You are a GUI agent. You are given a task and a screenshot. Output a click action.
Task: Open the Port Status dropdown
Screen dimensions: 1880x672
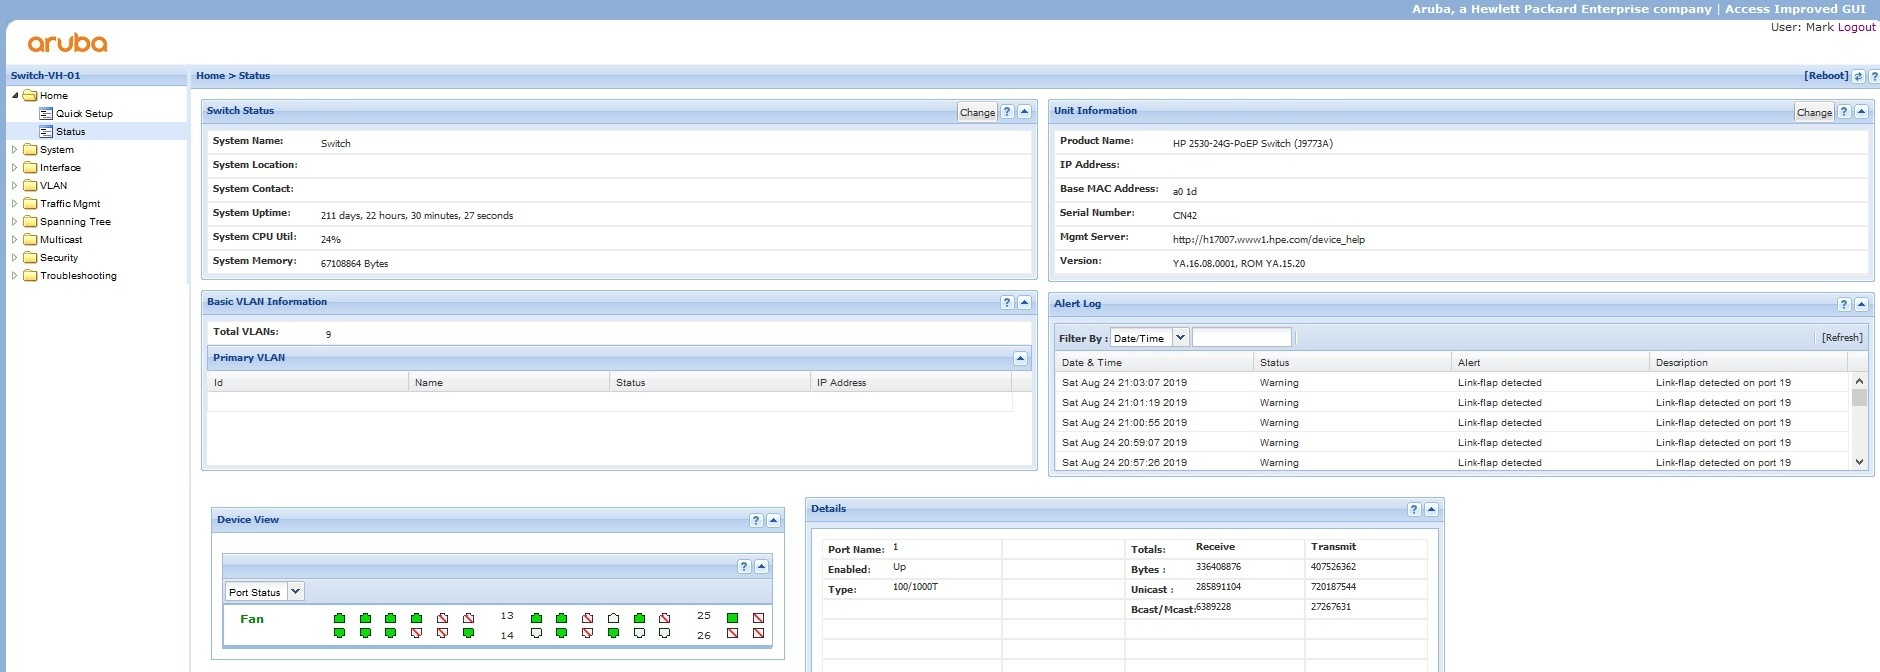295,592
